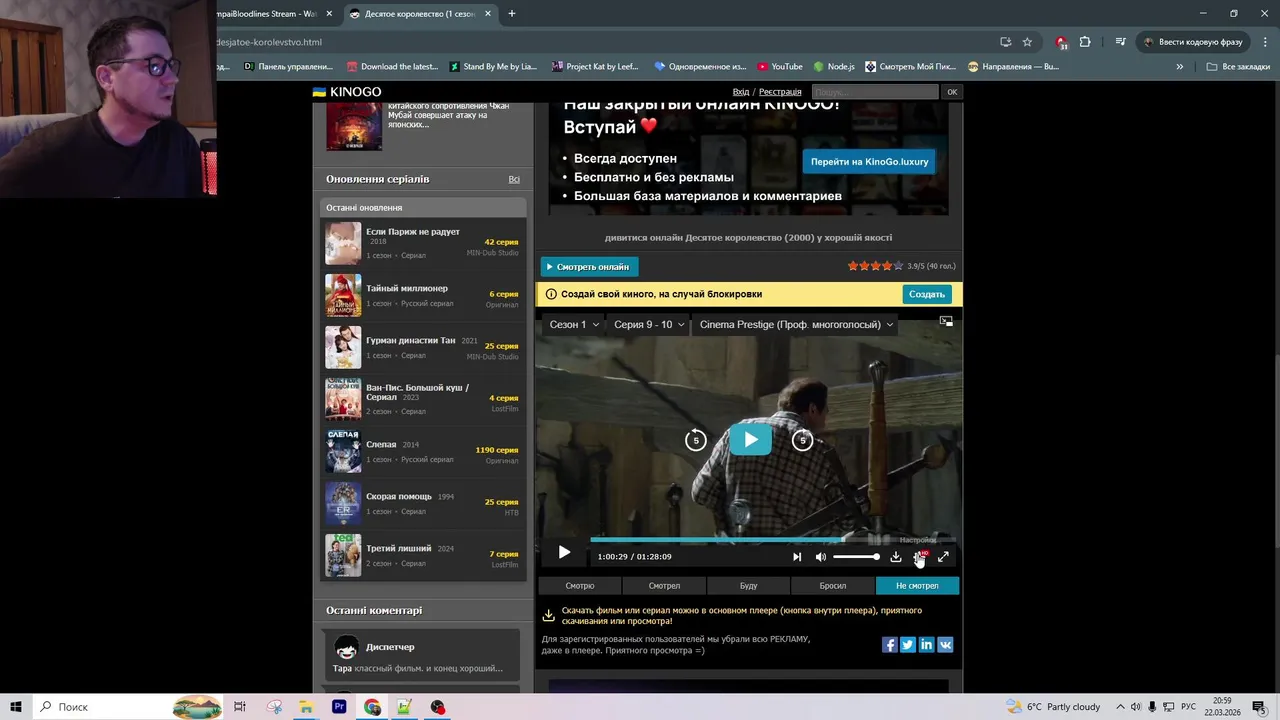1280x720 pixels.
Task: Select the Смотрел status tab
Action: pos(664,586)
